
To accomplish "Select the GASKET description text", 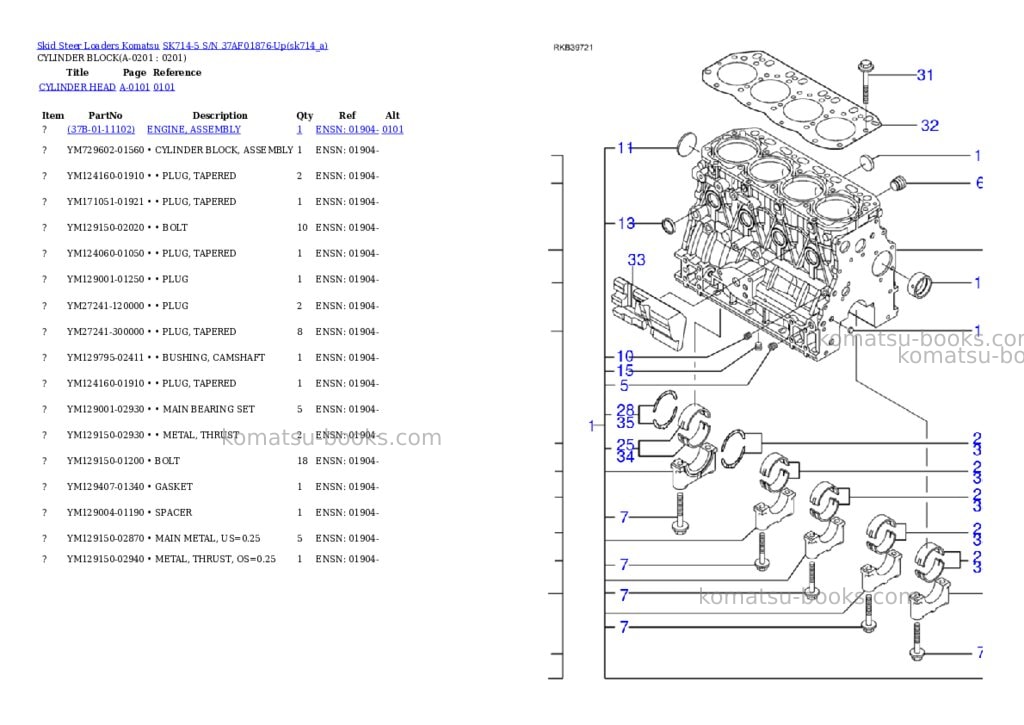I will (174, 487).
